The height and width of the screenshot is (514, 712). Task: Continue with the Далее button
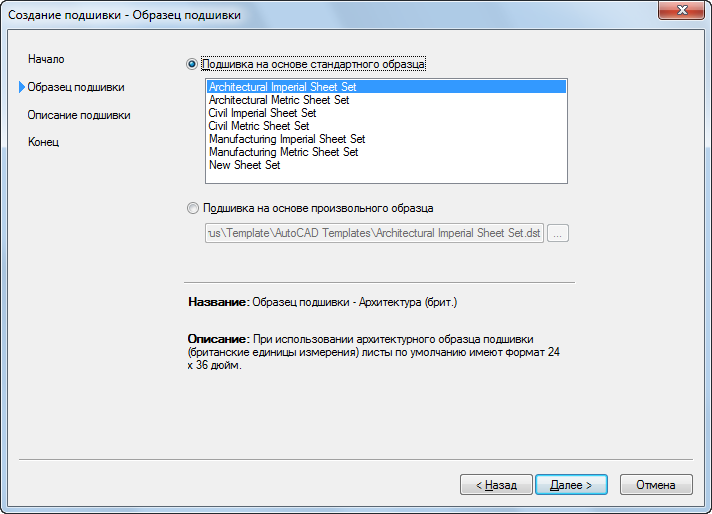coord(571,485)
